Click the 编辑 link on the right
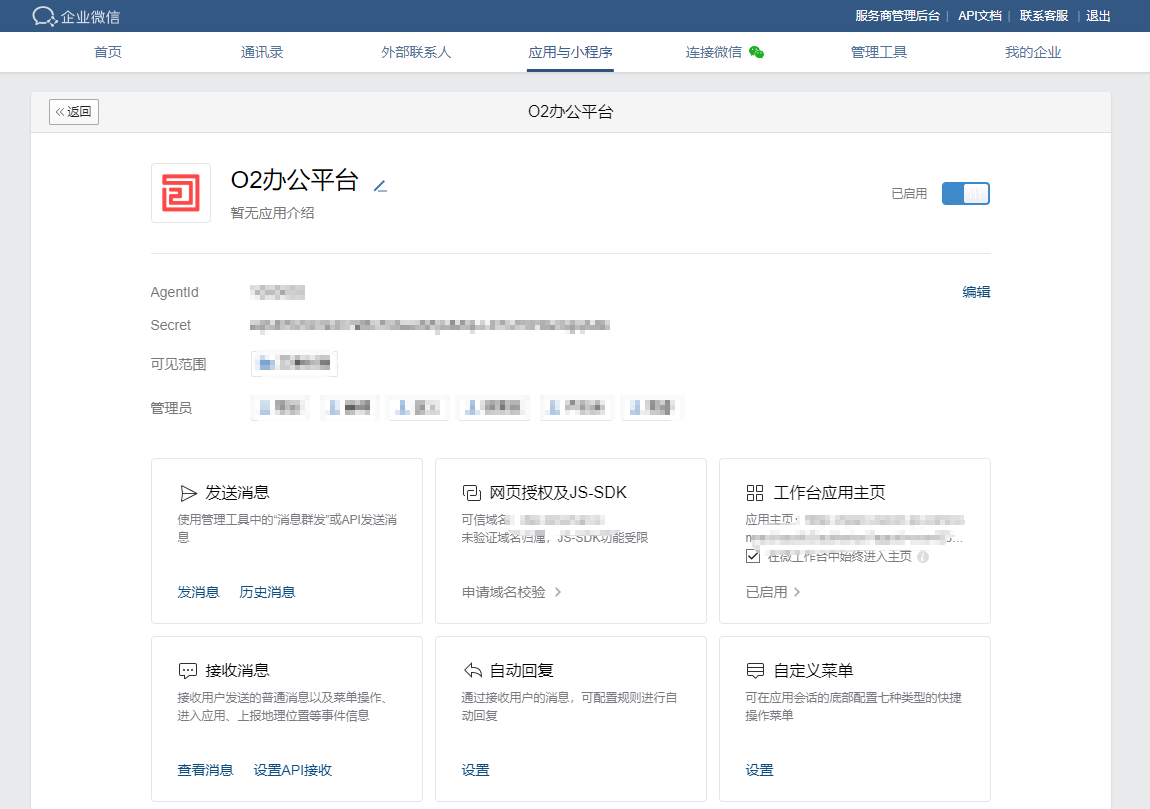The height and width of the screenshot is (809, 1150). [976, 291]
